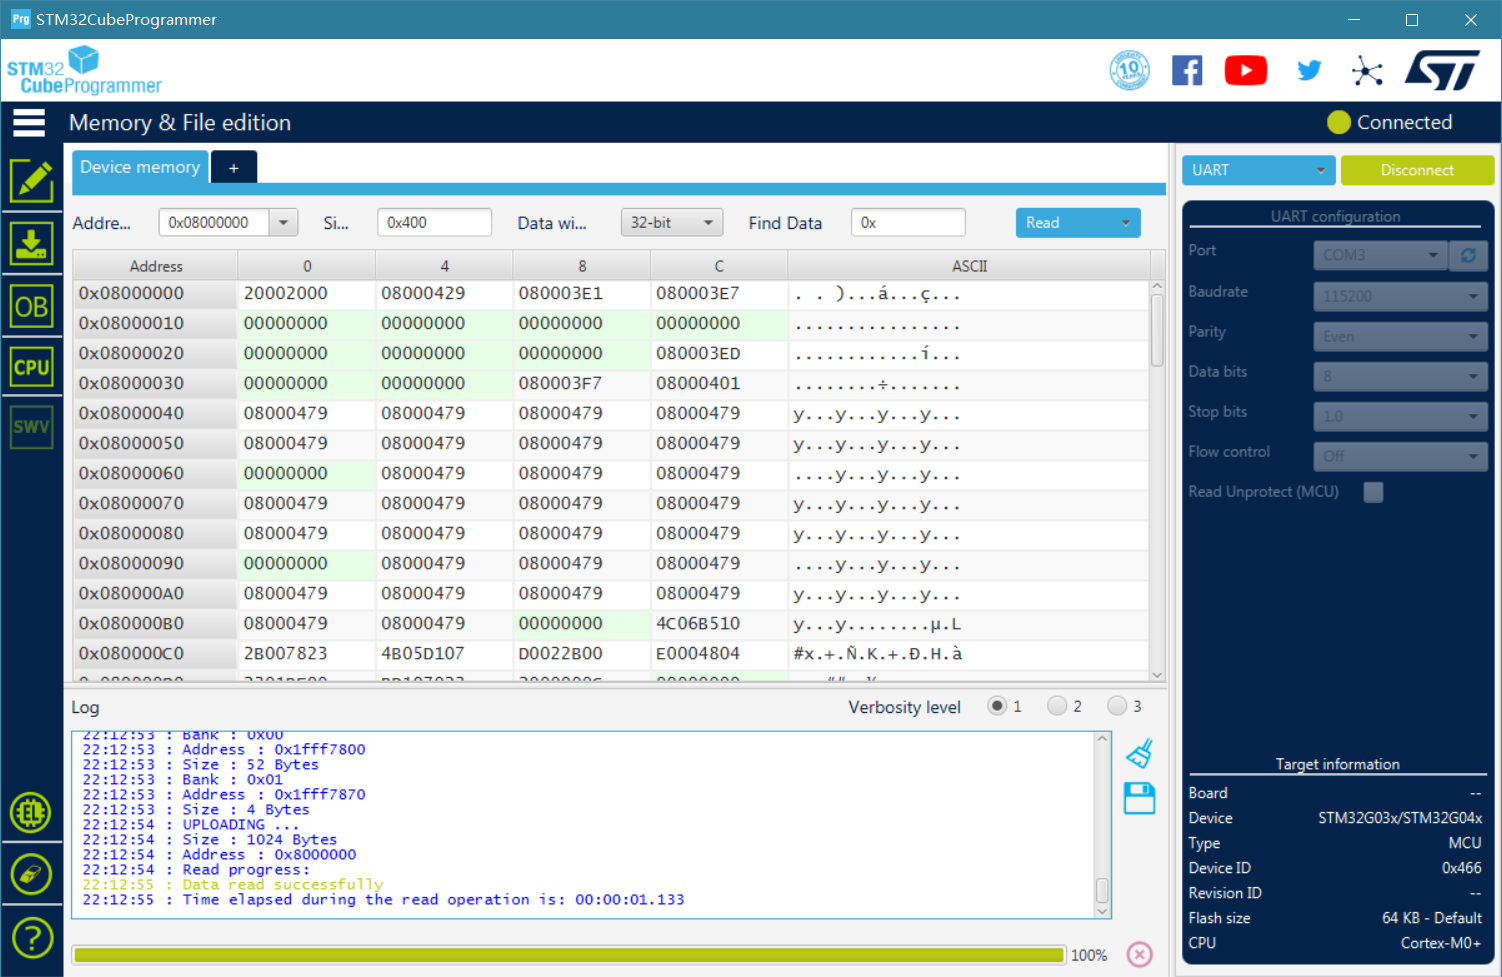
Task: Click the Address column header
Action: pos(156,266)
